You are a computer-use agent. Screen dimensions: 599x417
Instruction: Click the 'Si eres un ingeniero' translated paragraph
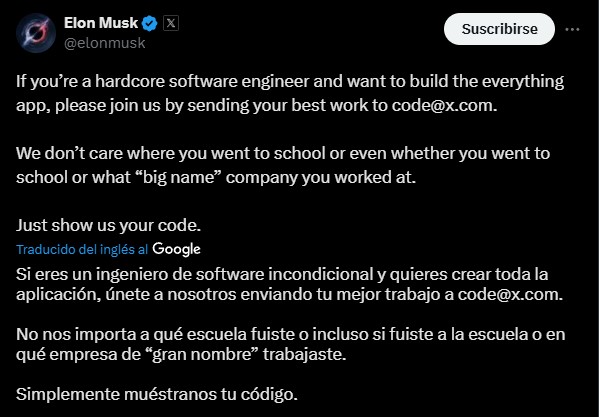coord(290,284)
